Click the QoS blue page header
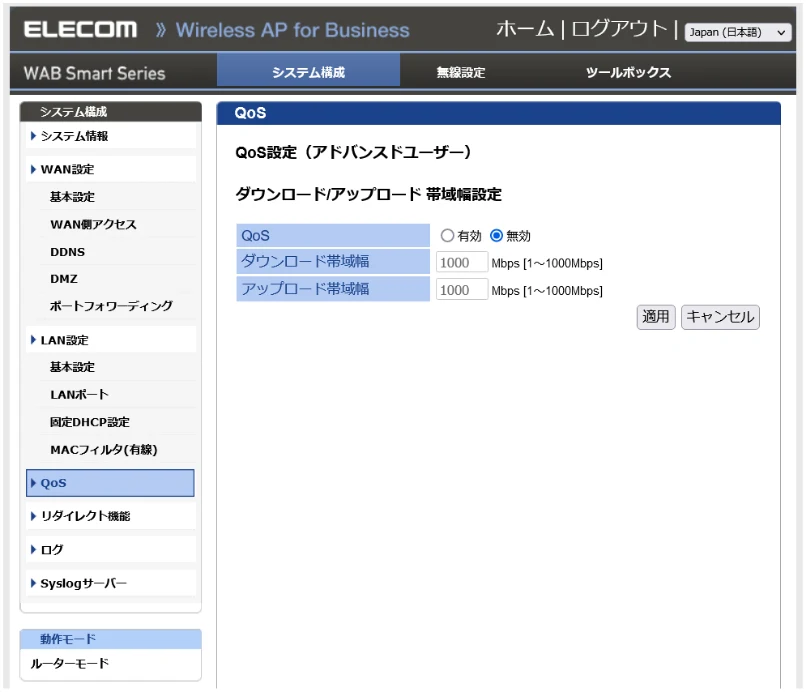 click(498, 113)
